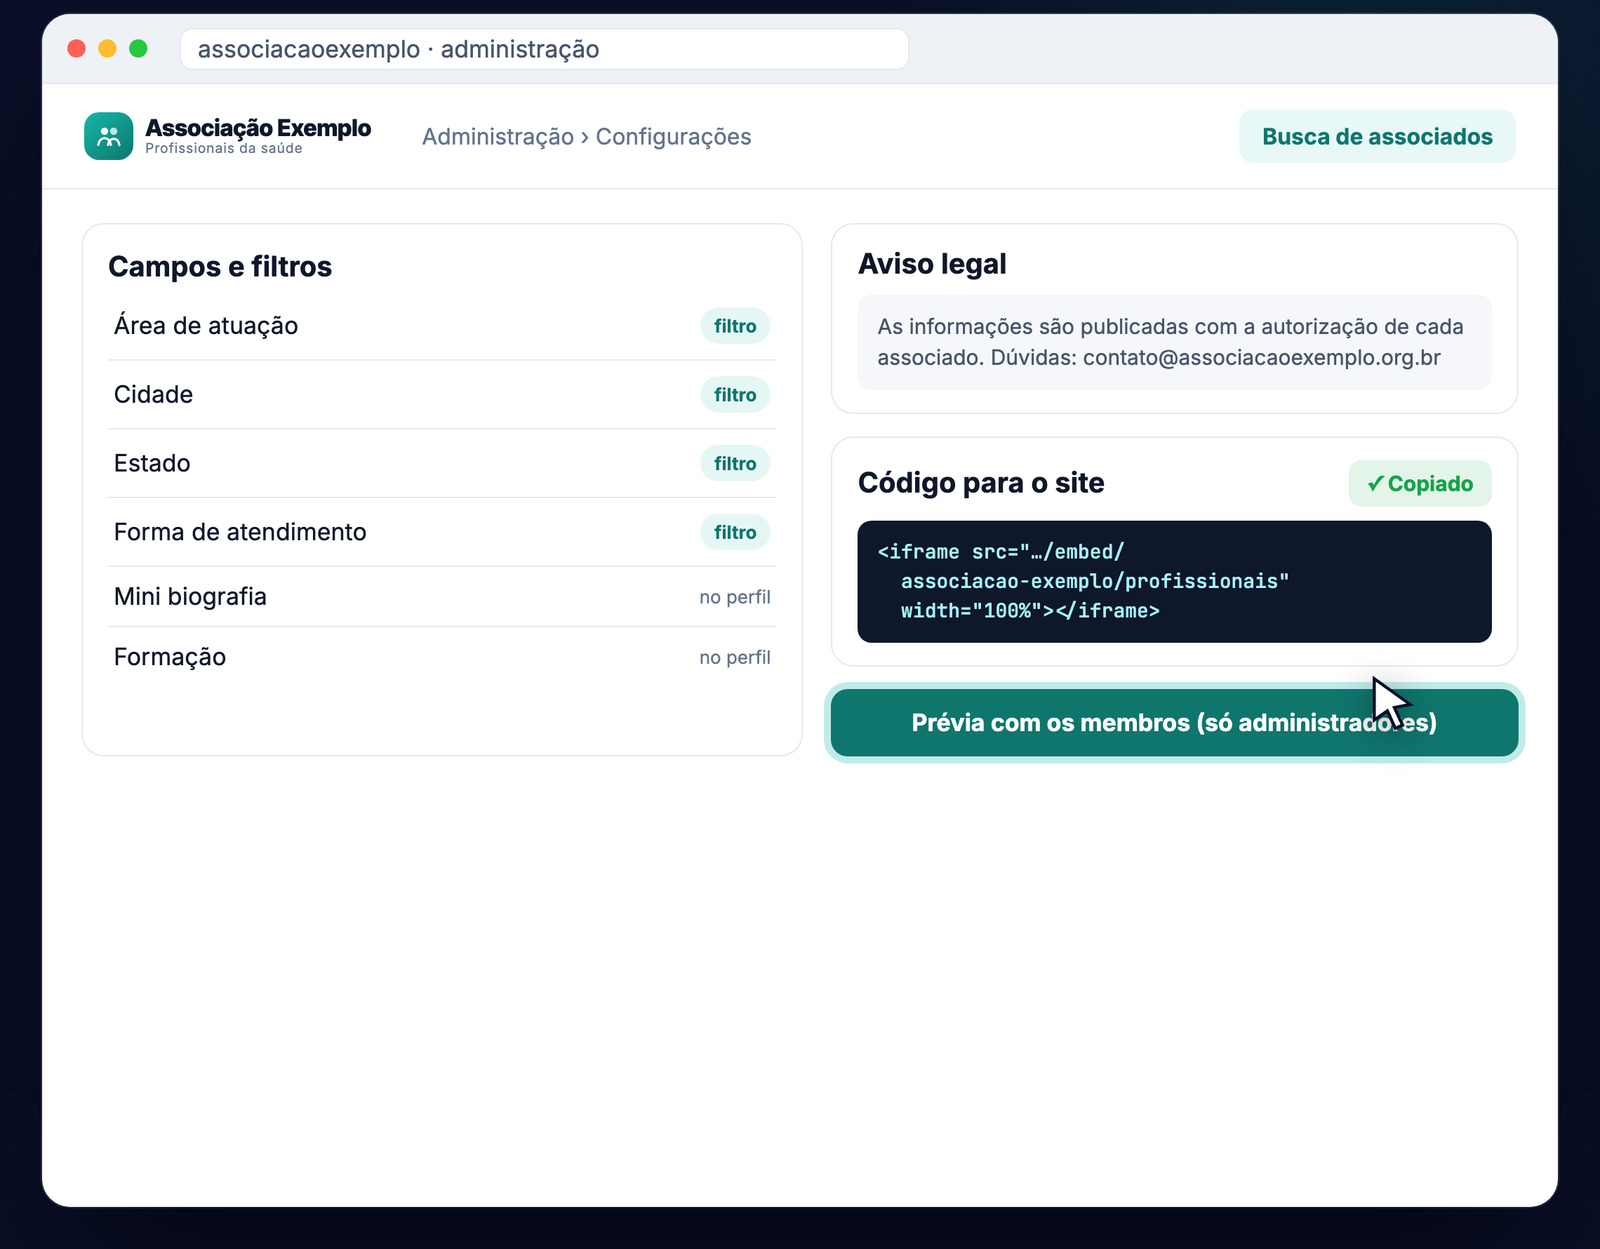This screenshot has width=1600, height=1249.
Task: Select the Formação field row
Action: (441, 657)
